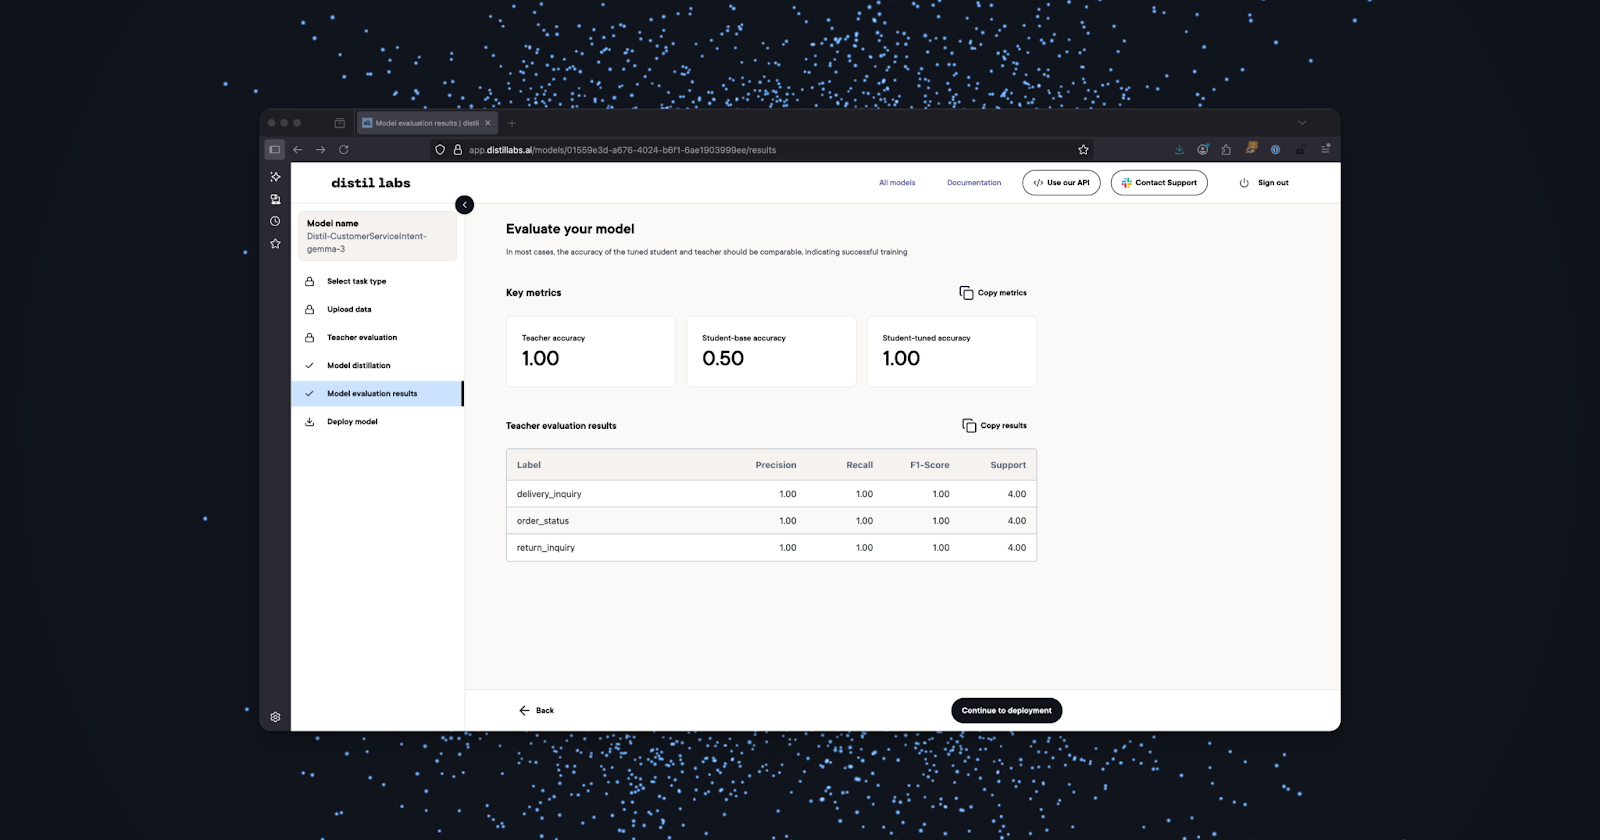Open Firefox hamburger application menu
The height and width of the screenshot is (840, 1600).
tap(1325, 149)
